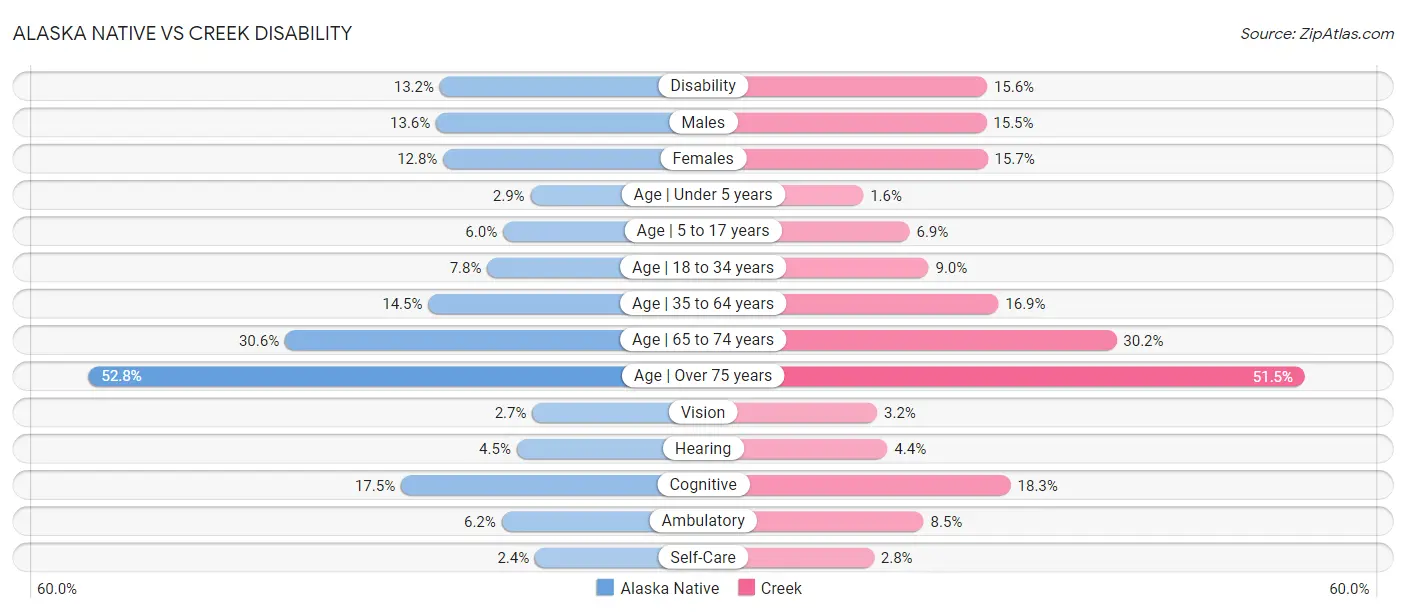This screenshot has height=612, width=1406.
Task: Toggle the Creek legend label
Action: [781, 588]
